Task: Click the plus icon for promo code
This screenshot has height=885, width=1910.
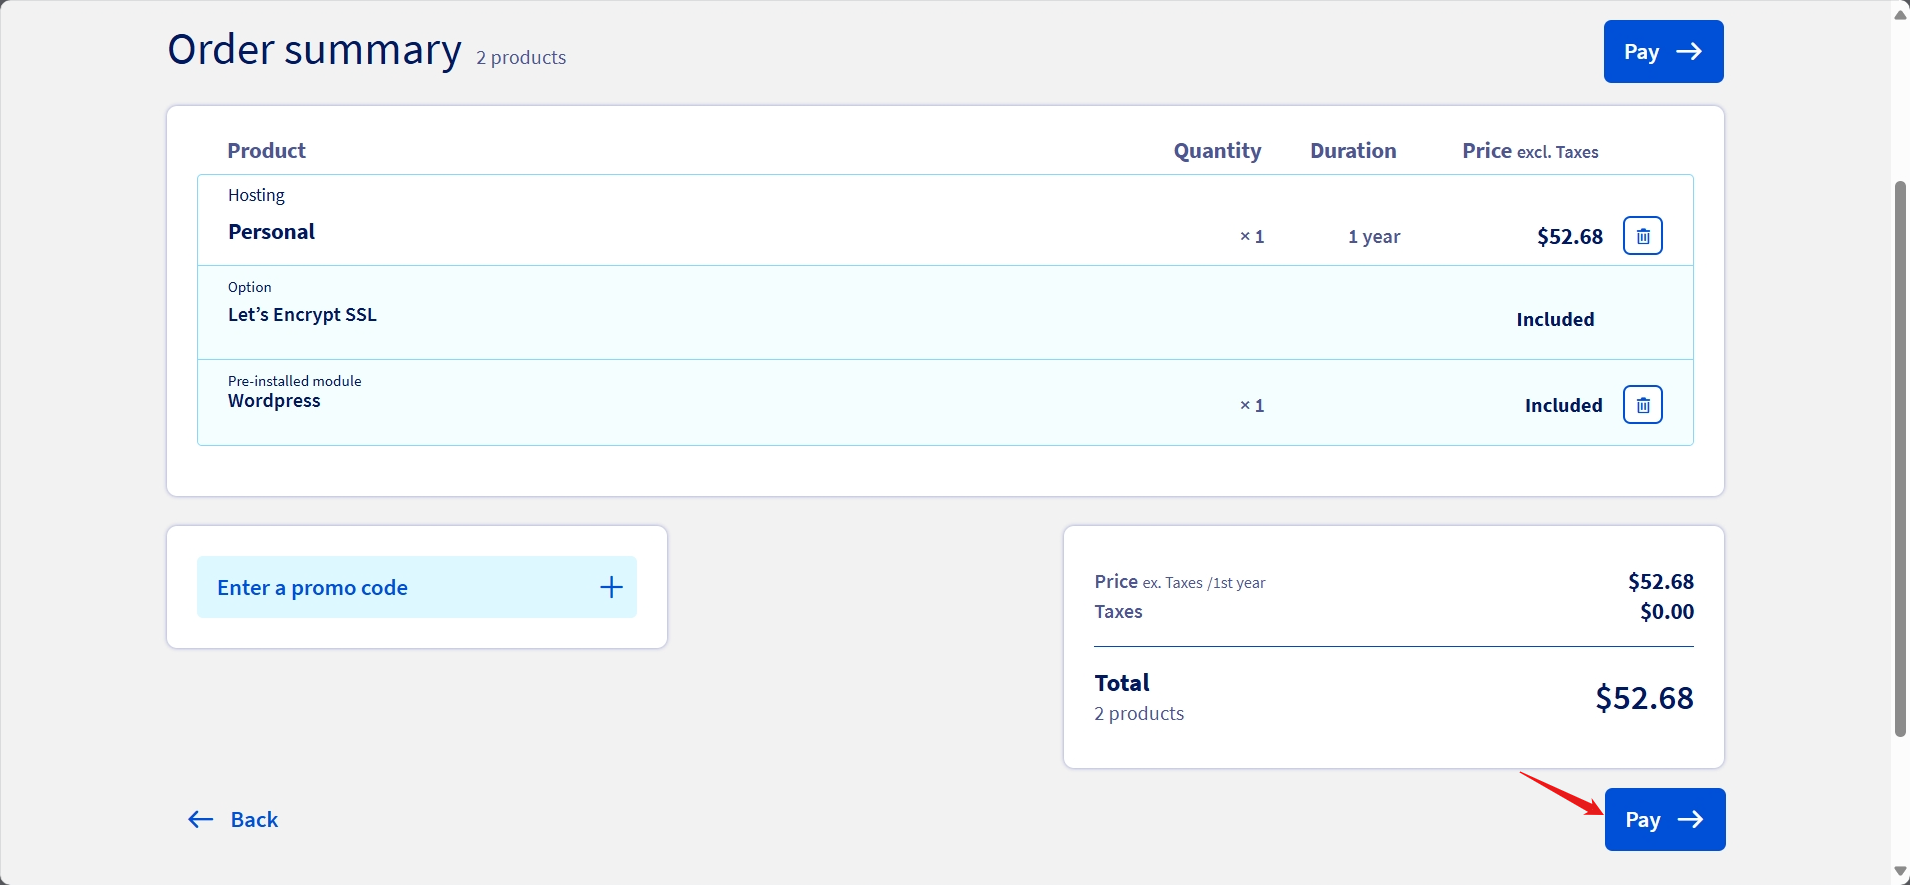Action: click(x=611, y=587)
